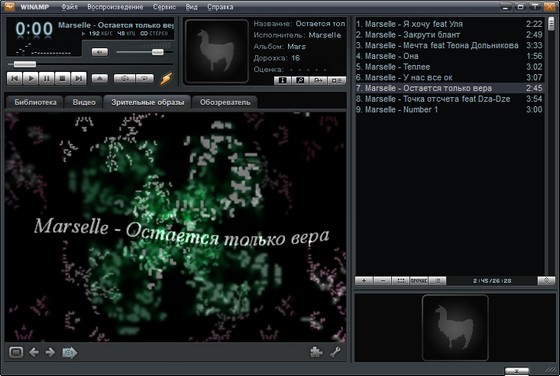Collapse the panel with the bottom arrow tab
560x376 pixels.
[x=516, y=371]
